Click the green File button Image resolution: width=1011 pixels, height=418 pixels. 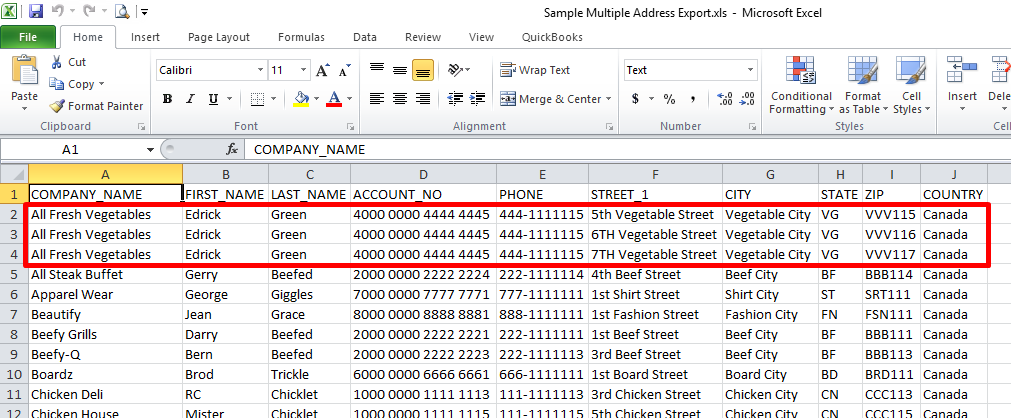pos(27,37)
